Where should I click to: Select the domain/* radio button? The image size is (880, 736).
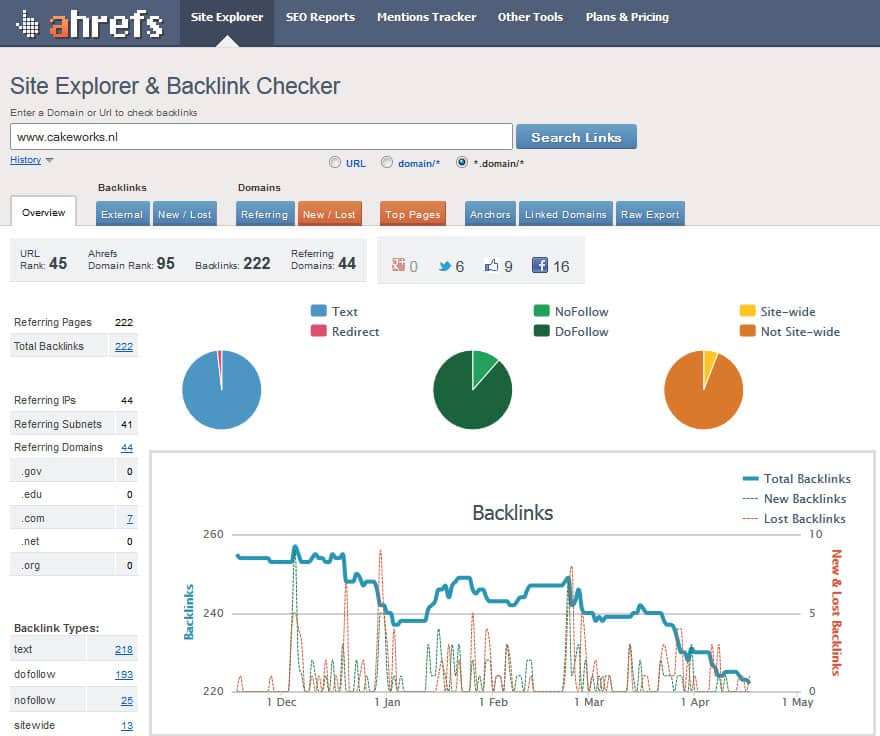point(385,162)
